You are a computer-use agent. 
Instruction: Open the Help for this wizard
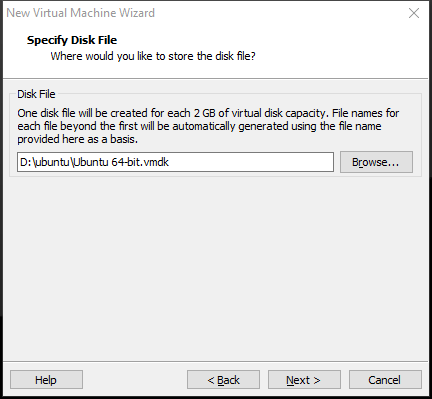(x=46, y=380)
